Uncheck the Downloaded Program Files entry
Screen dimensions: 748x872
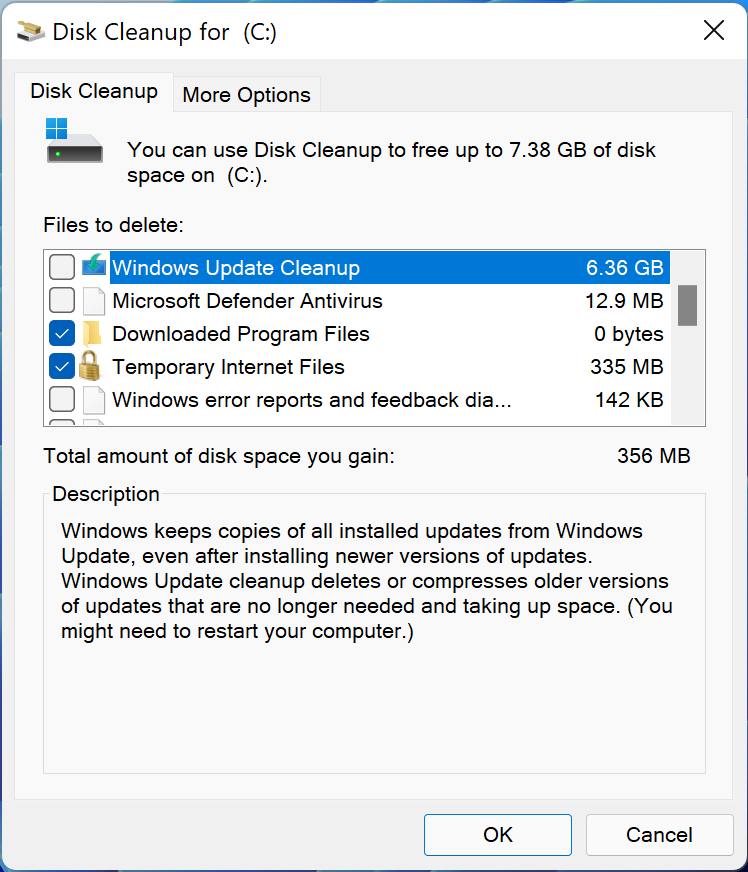pos(61,333)
